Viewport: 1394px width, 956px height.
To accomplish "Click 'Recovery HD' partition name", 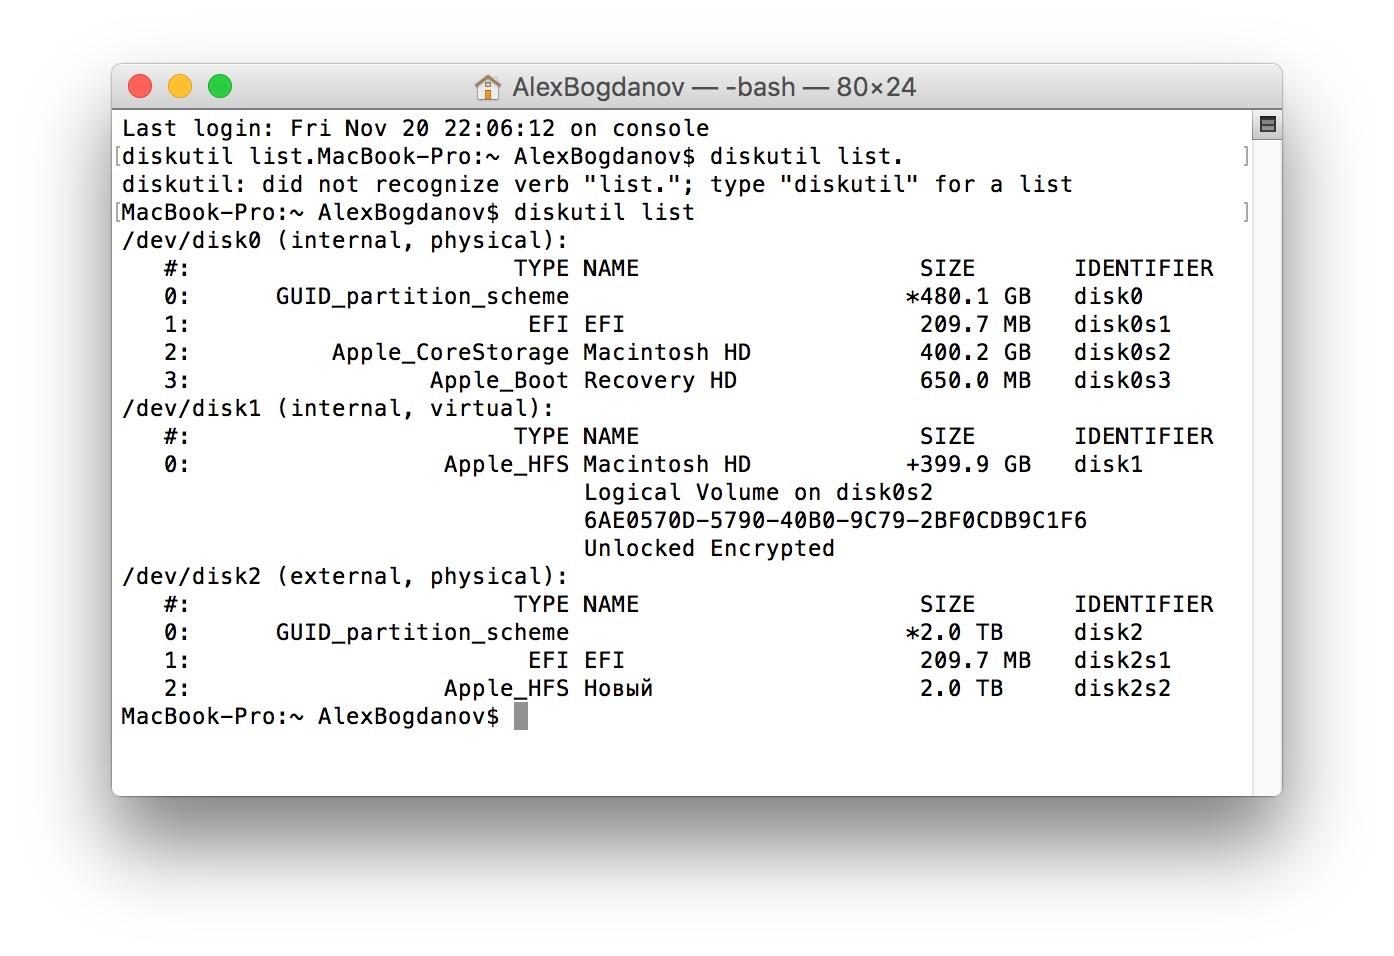I will point(660,381).
